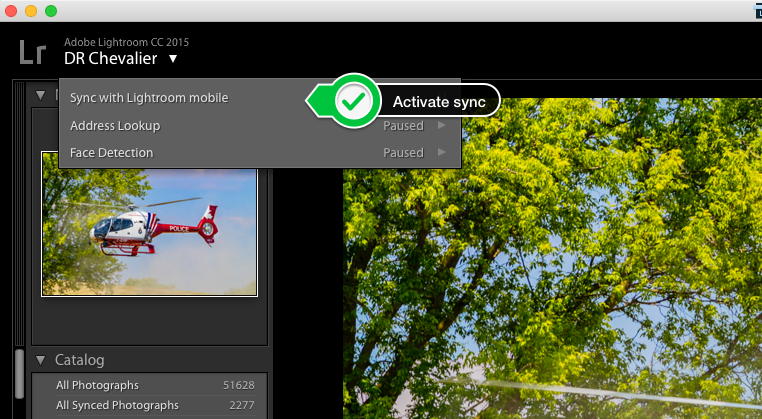
Task: Toggle the Paused status for Face Detection
Action: point(403,153)
